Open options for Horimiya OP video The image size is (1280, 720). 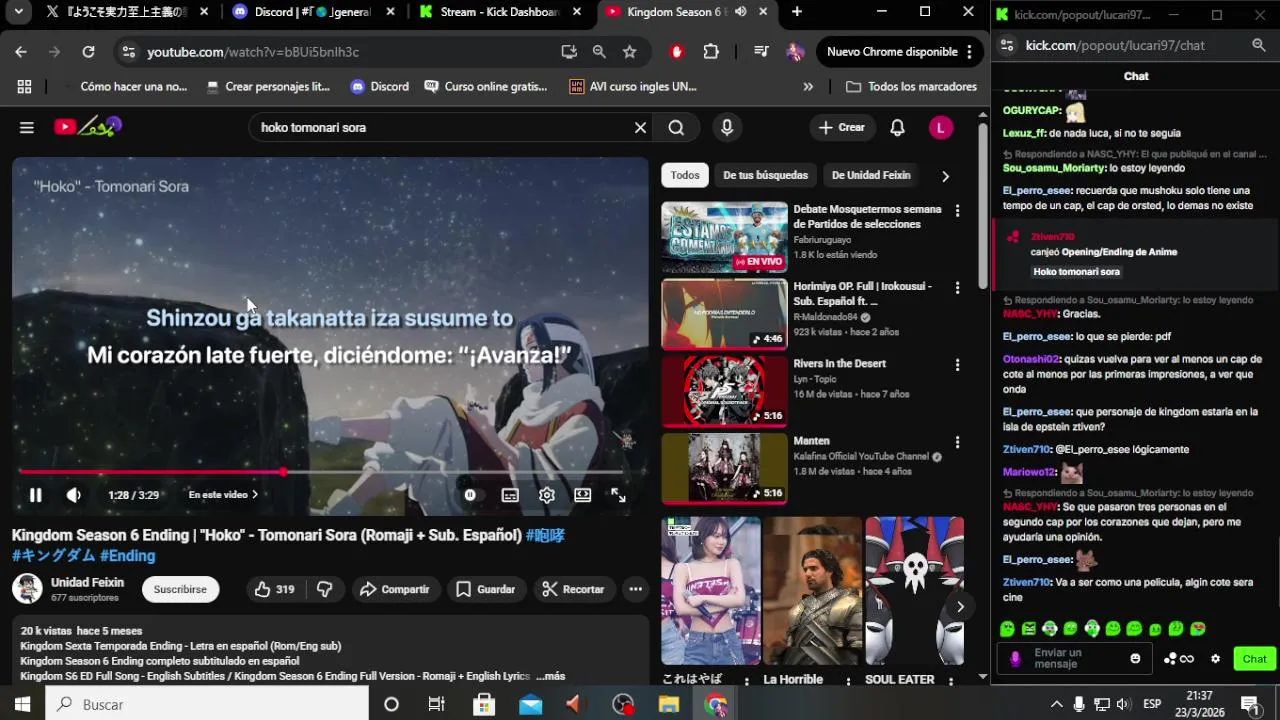[x=957, y=287]
